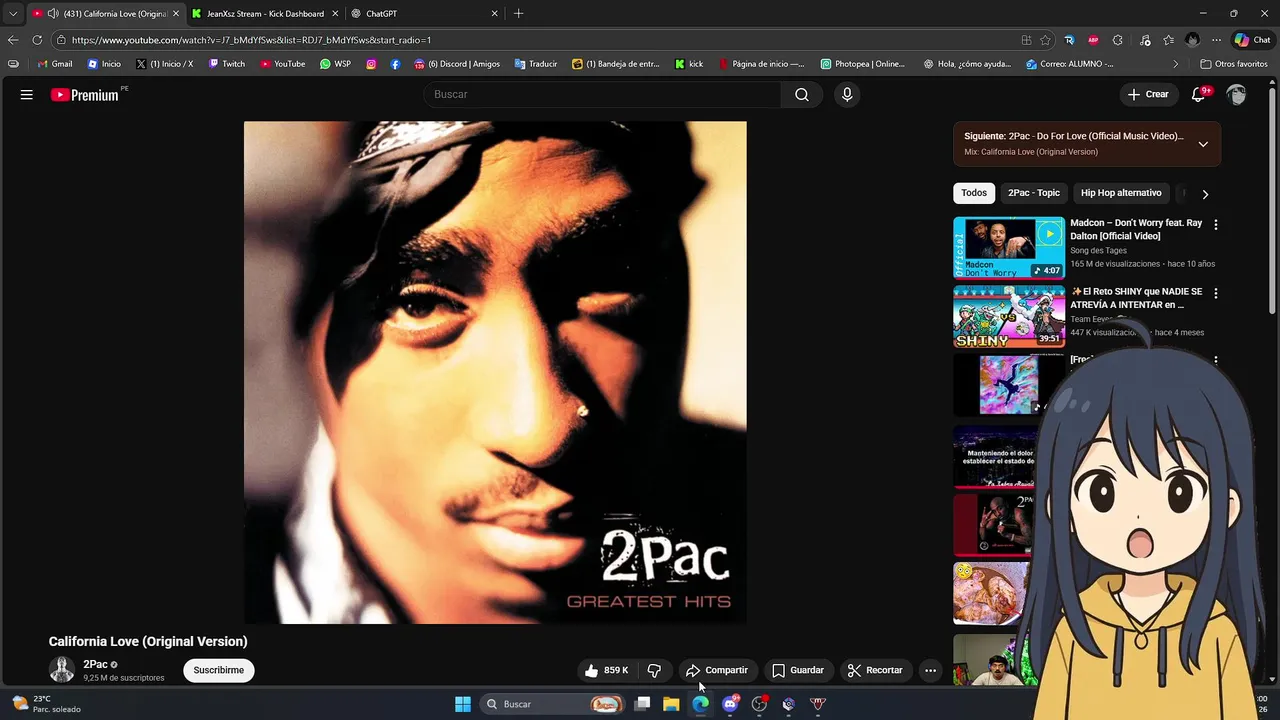Viewport: 1280px width, 720px height.
Task: Dislike the video with thumbs down
Action: tap(654, 670)
